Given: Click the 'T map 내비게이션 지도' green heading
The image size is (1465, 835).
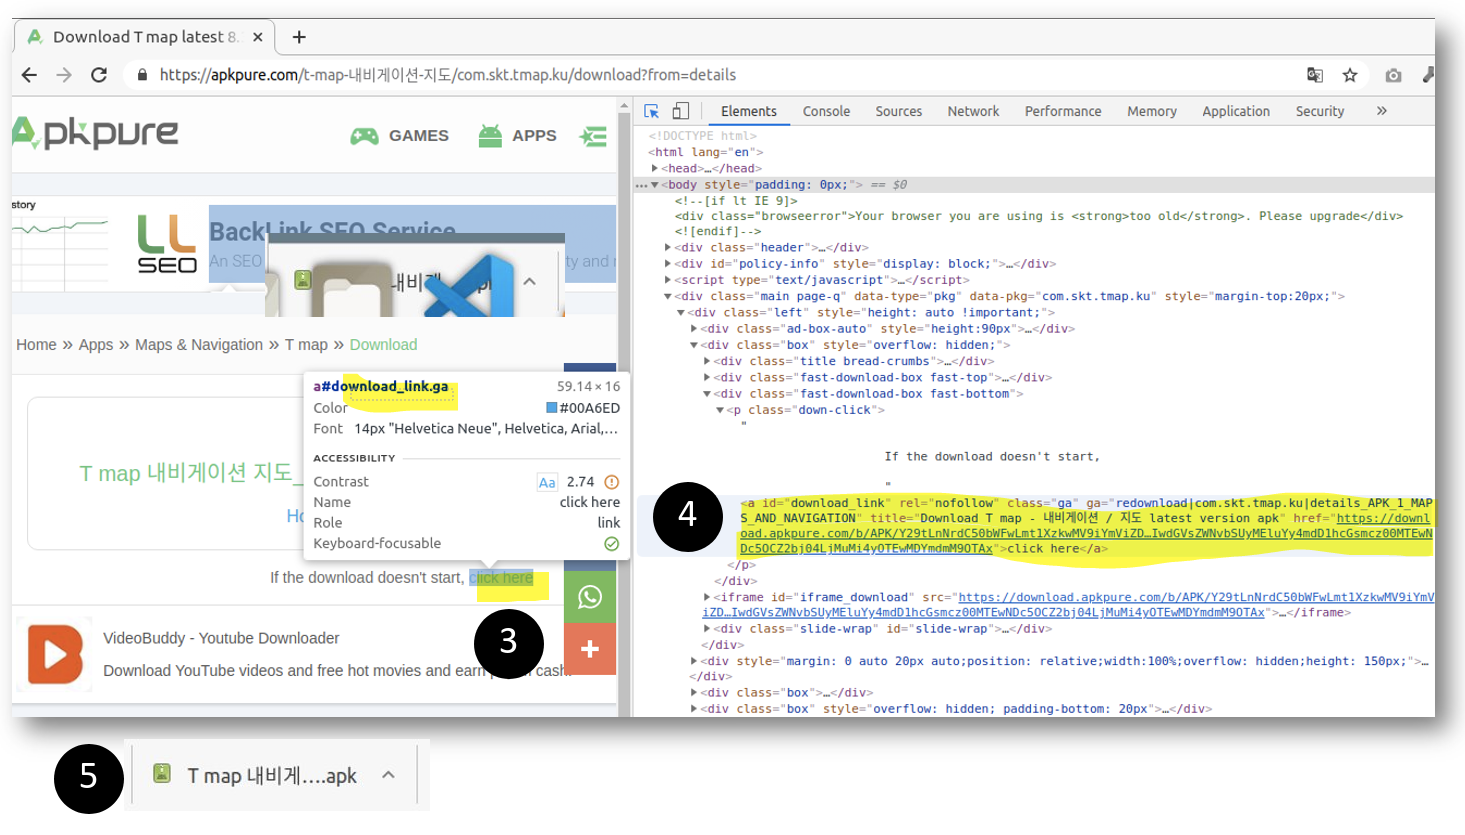Looking at the screenshot, I should (186, 472).
